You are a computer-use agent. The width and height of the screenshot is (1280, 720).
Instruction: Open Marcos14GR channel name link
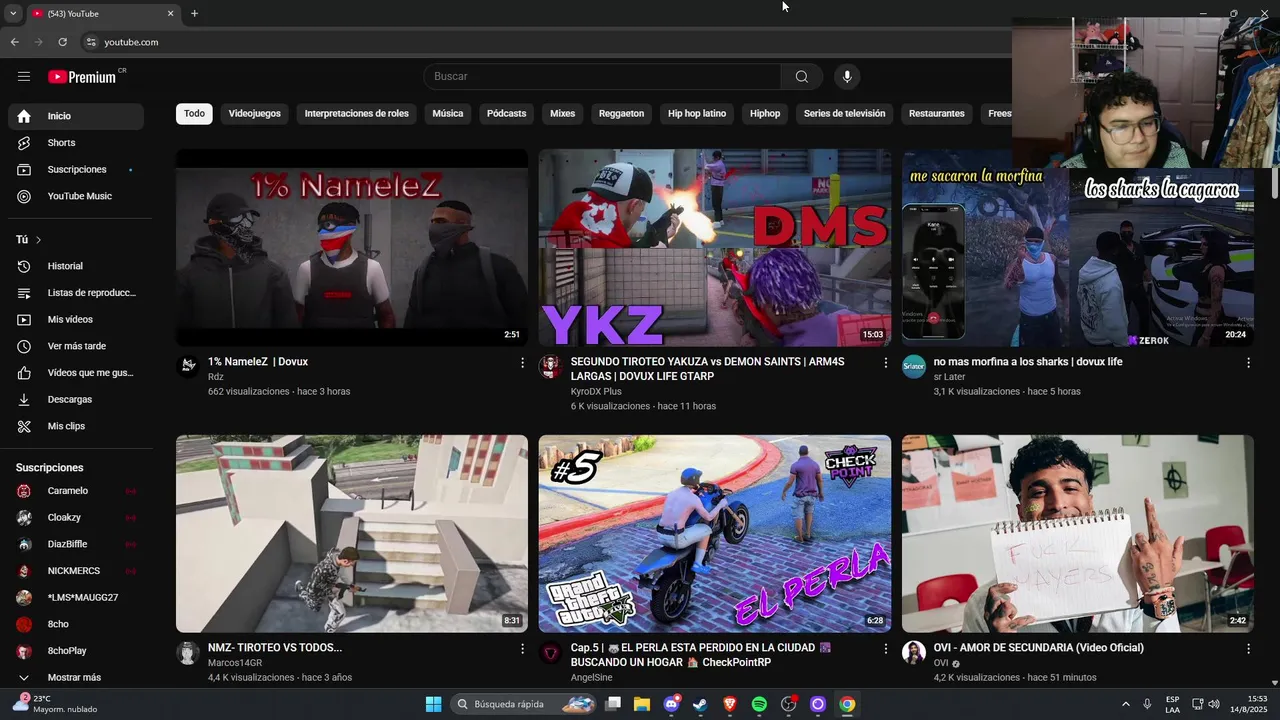pos(235,663)
